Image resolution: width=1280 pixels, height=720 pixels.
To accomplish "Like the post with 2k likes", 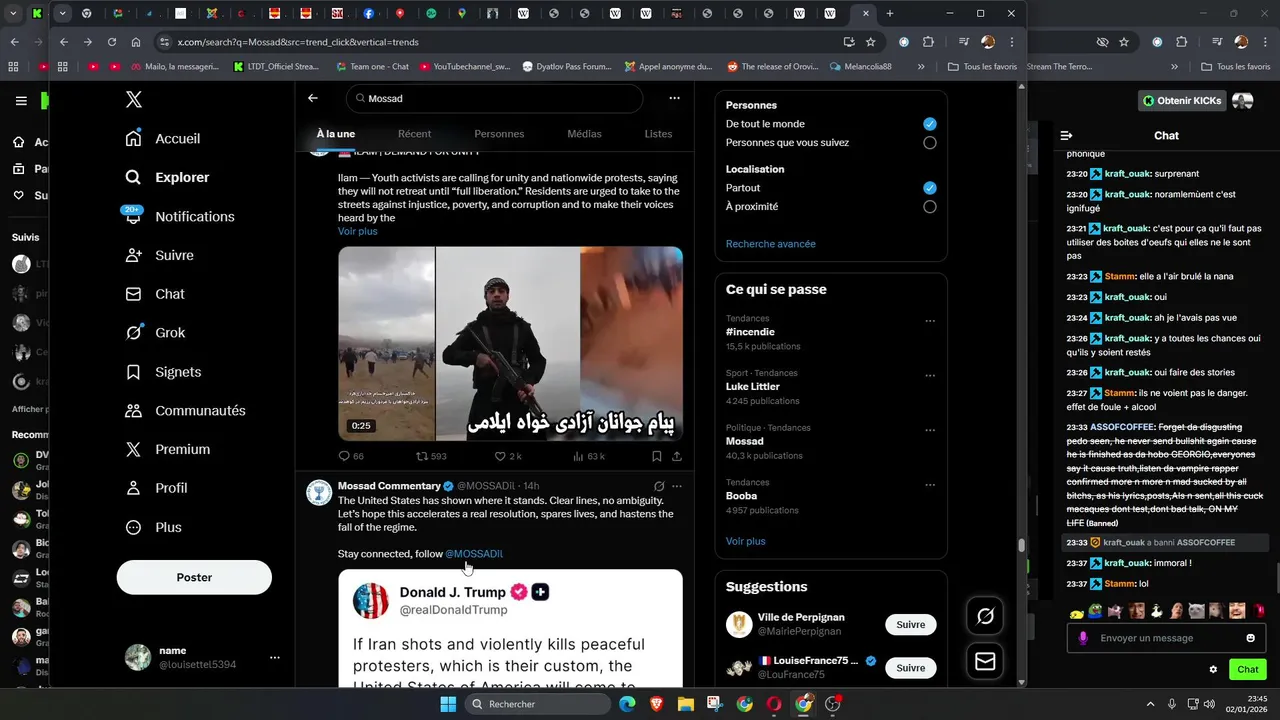I will point(507,456).
